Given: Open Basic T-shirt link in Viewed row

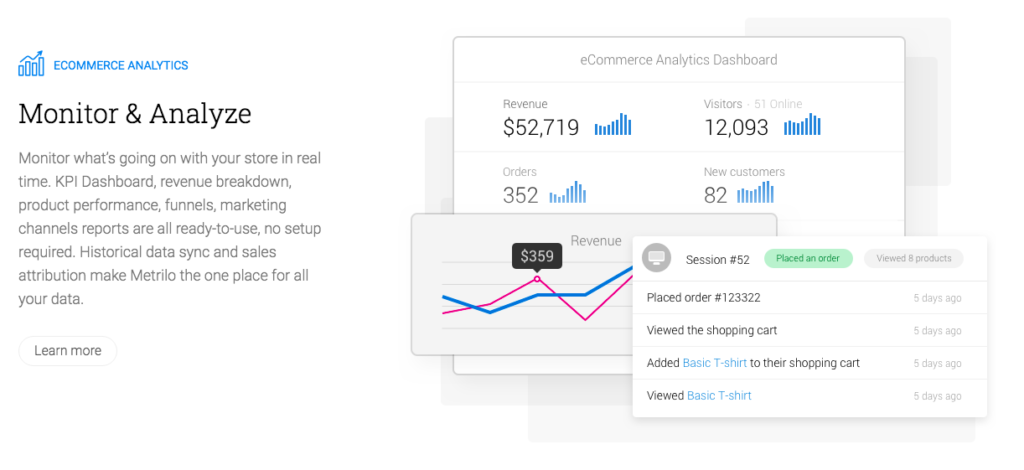Looking at the screenshot, I should (719, 396).
